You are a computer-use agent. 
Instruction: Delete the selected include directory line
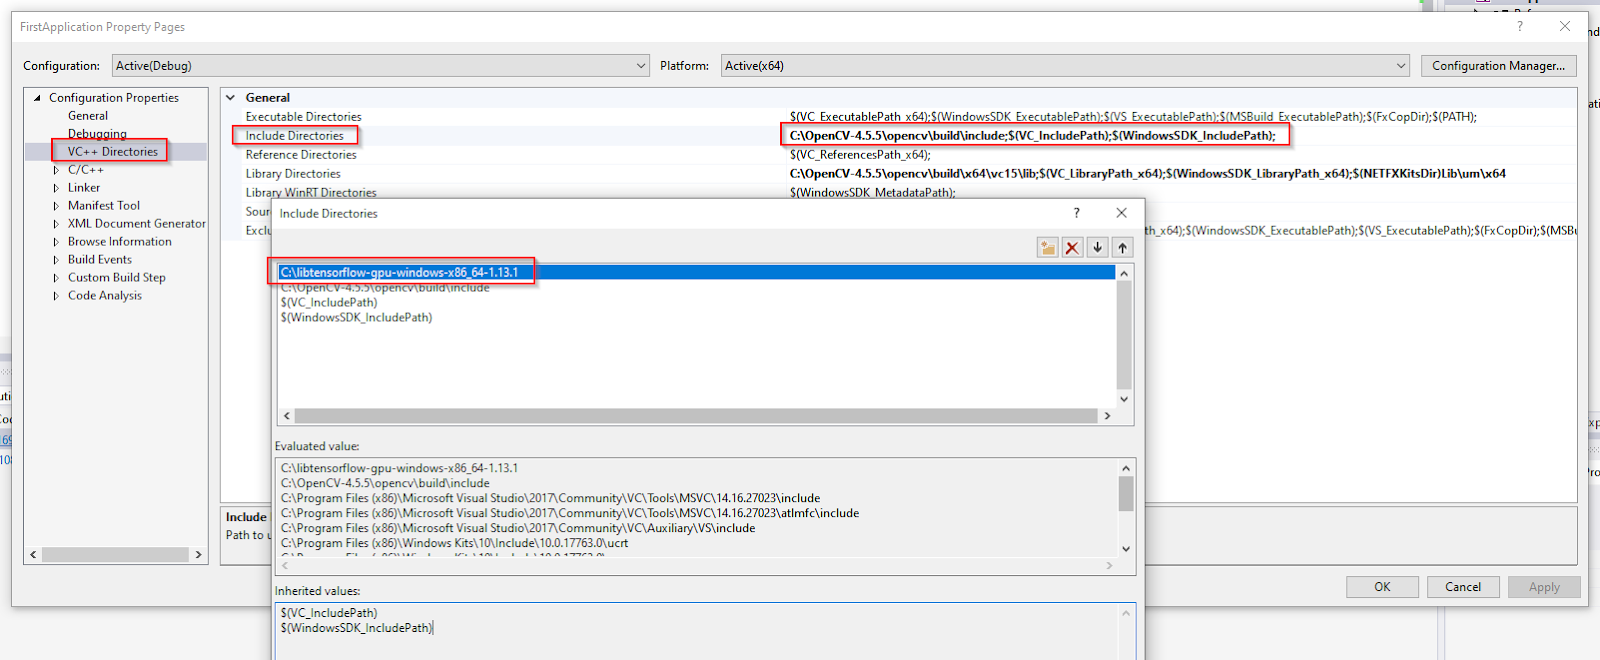coord(1072,247)
